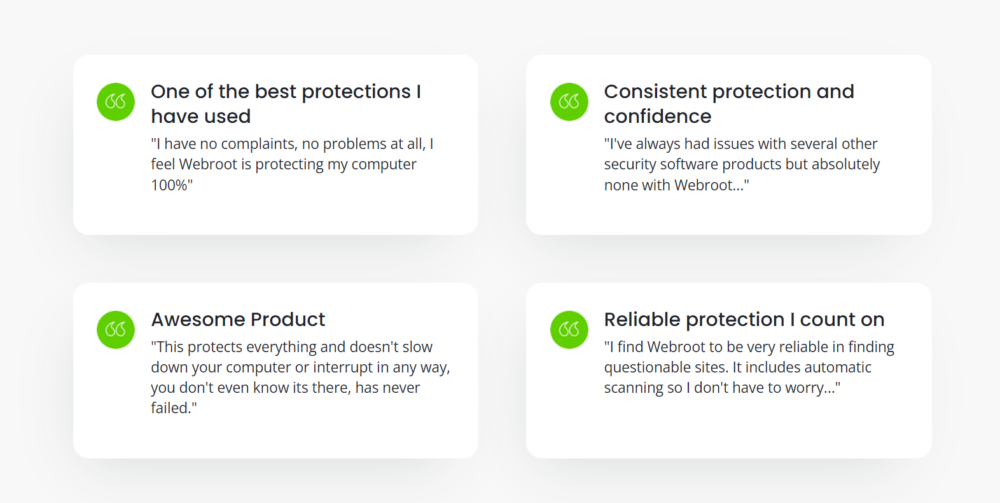The width and height of the screenshot is (1000, 503).
Task: Select the review text "This protects everything and doesn't slow down"
Action: click(x=300, y=377)
